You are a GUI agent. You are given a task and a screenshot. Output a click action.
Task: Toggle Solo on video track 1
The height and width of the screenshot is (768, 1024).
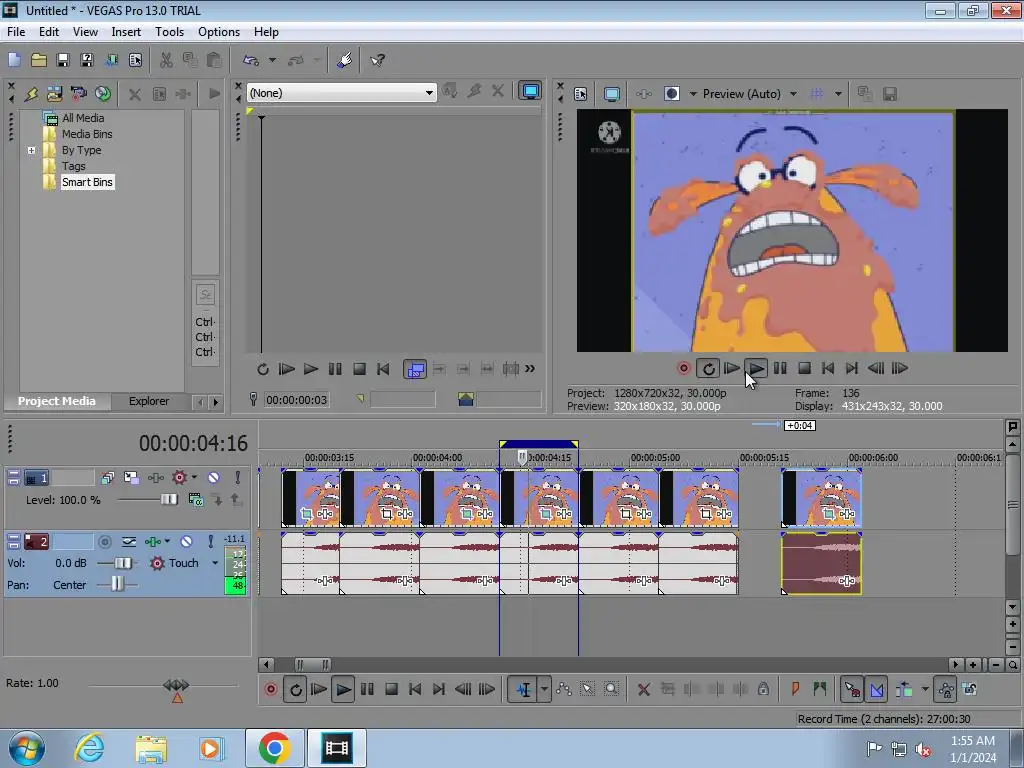click(x=238, y=478)
